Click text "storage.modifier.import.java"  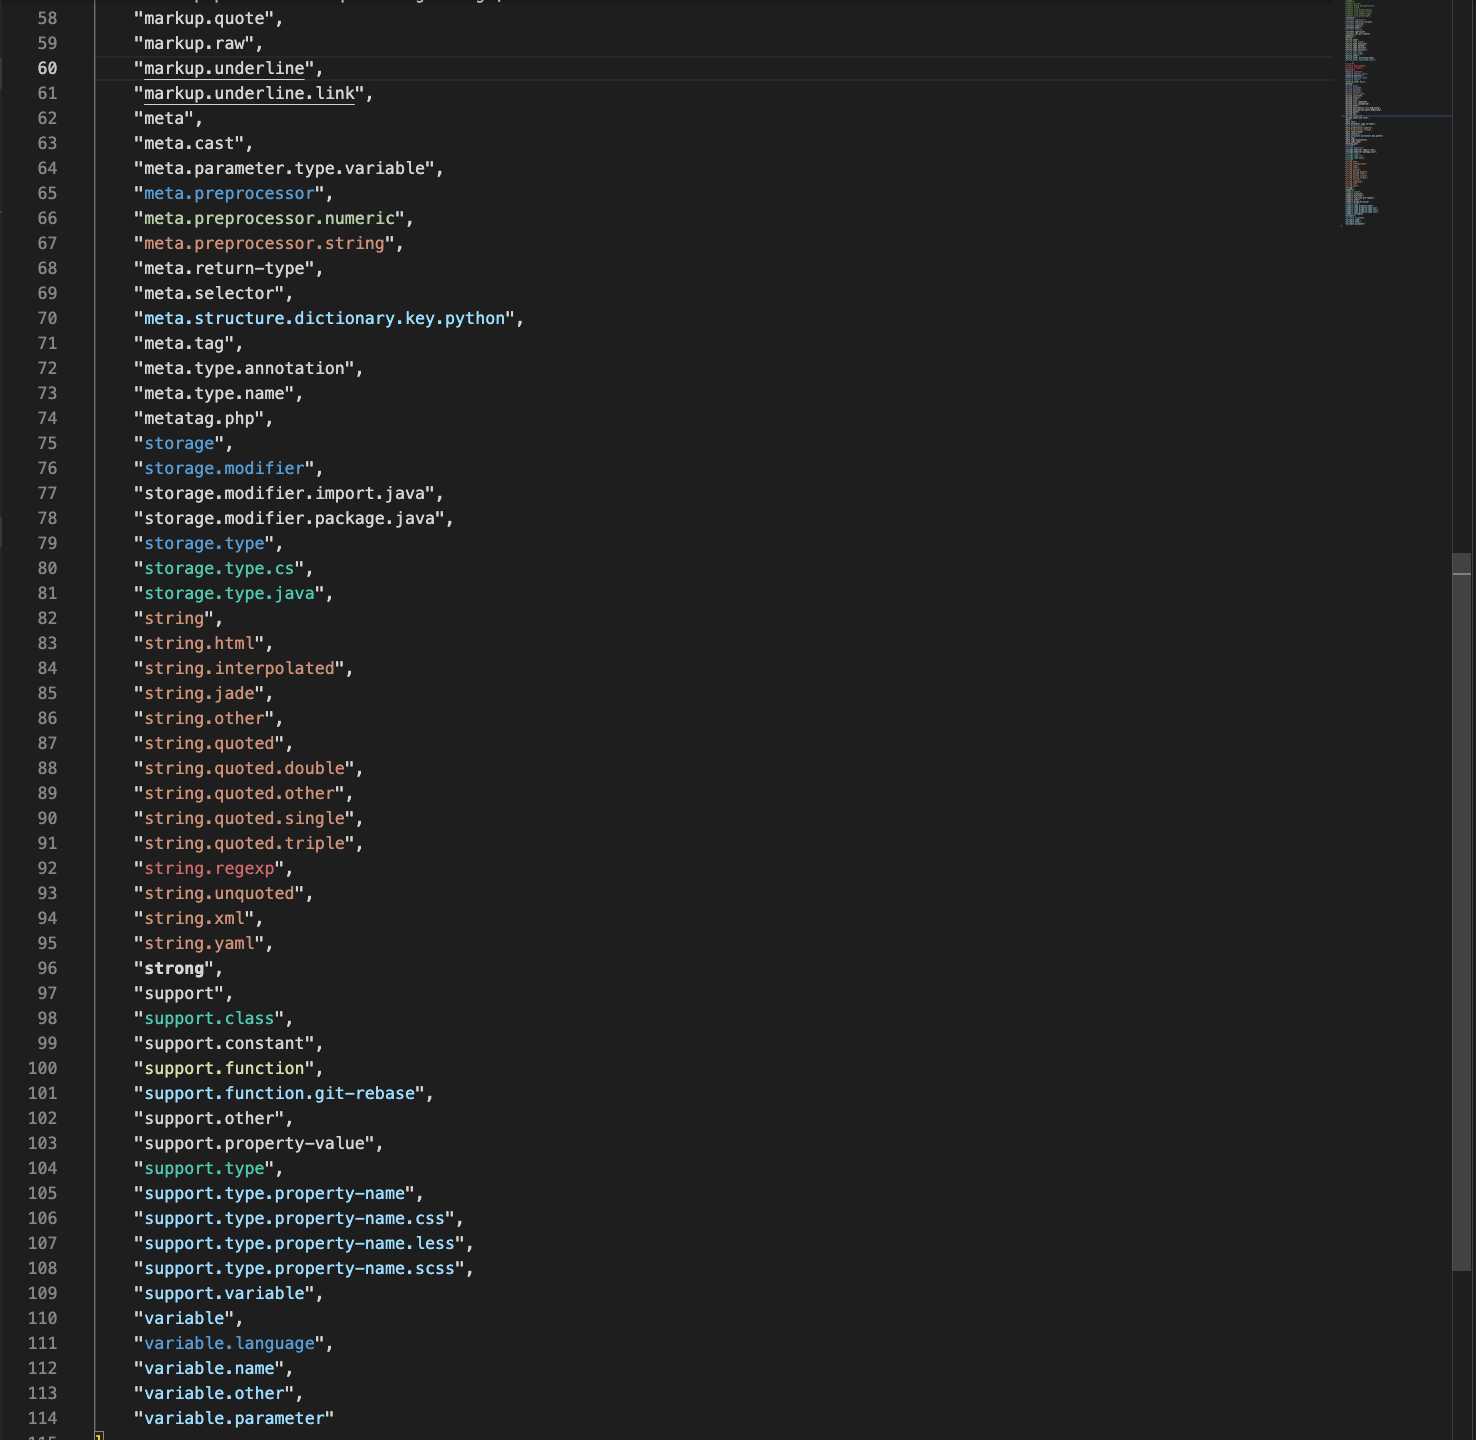pos(285,493)
